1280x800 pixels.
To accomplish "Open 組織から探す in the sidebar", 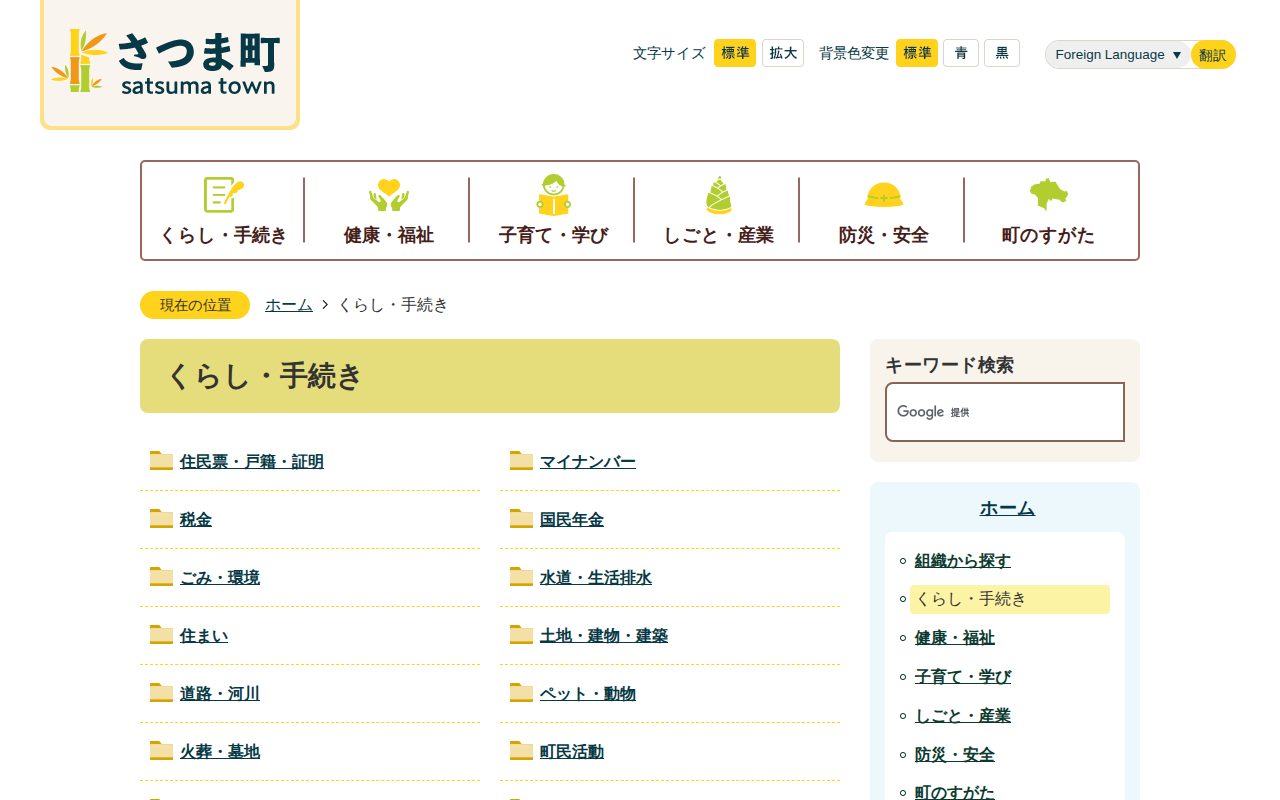I will coord(963,561).
